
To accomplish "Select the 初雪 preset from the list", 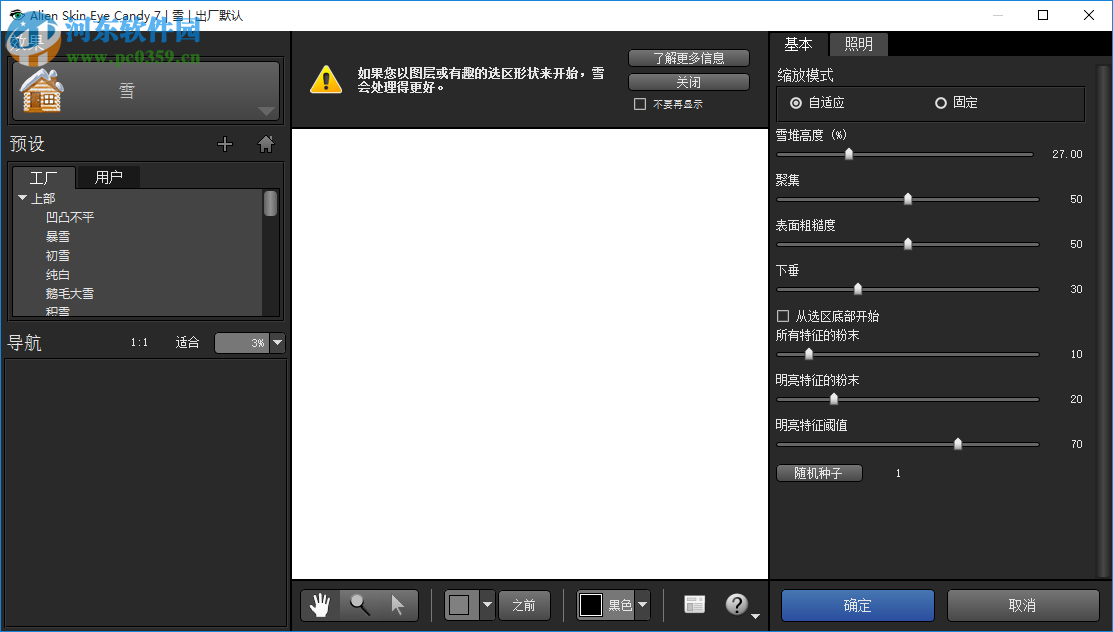I will 57,255.
